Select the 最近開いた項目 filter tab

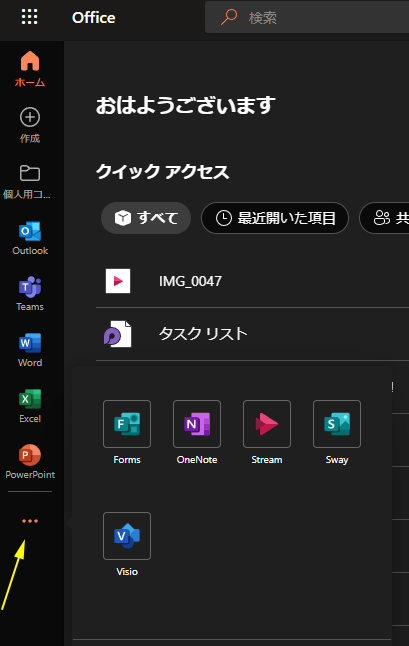[275, 218]
